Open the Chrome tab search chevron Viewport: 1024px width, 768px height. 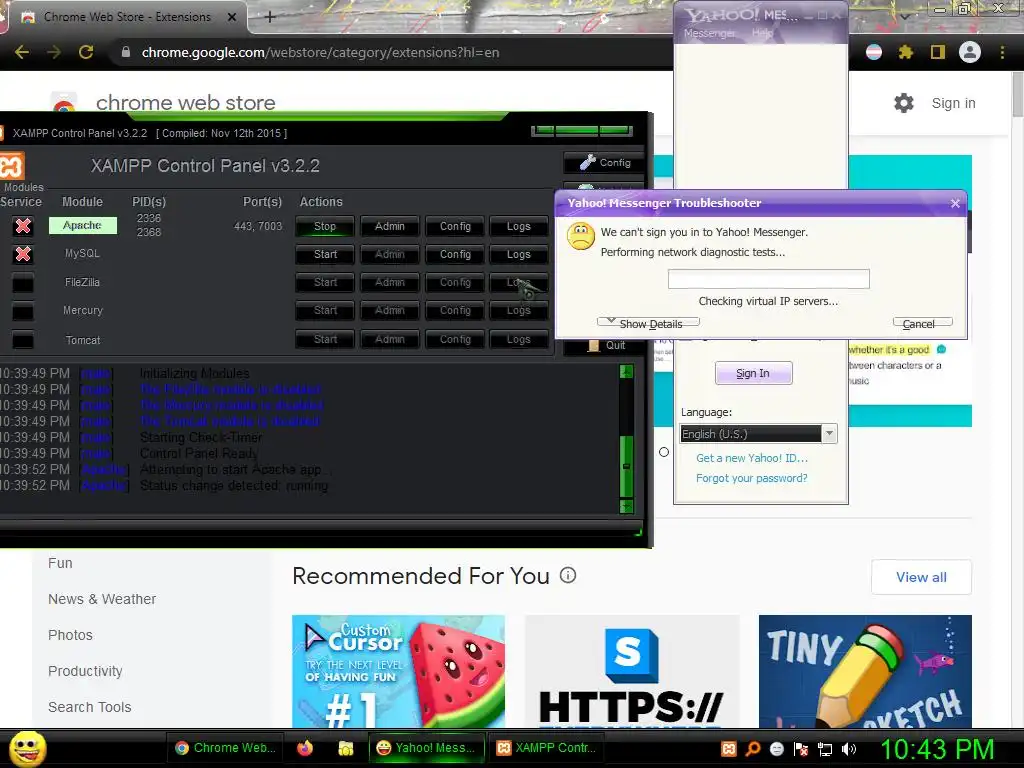905,16
